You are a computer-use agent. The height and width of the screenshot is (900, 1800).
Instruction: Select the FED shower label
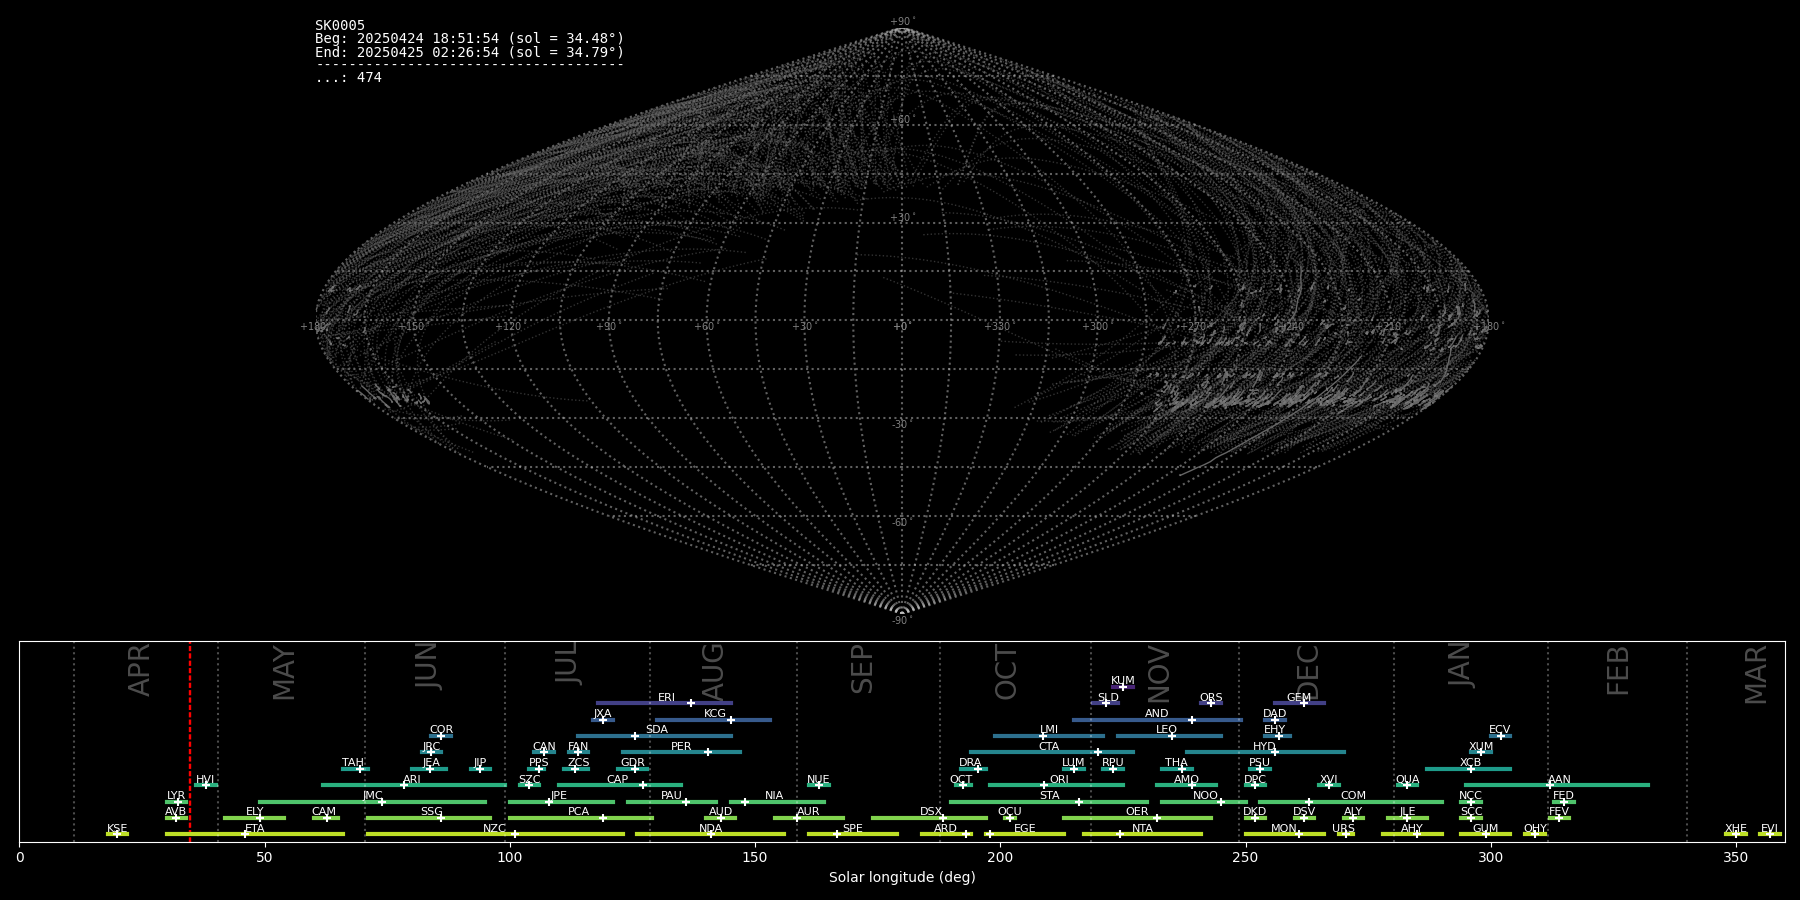click(x=1563, y=796)
